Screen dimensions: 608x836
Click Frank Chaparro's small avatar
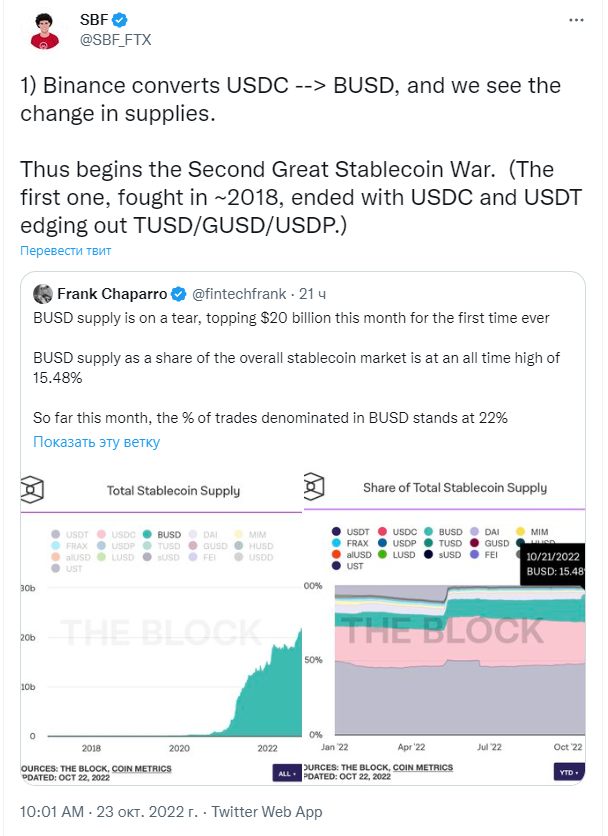tap(43, 294)
